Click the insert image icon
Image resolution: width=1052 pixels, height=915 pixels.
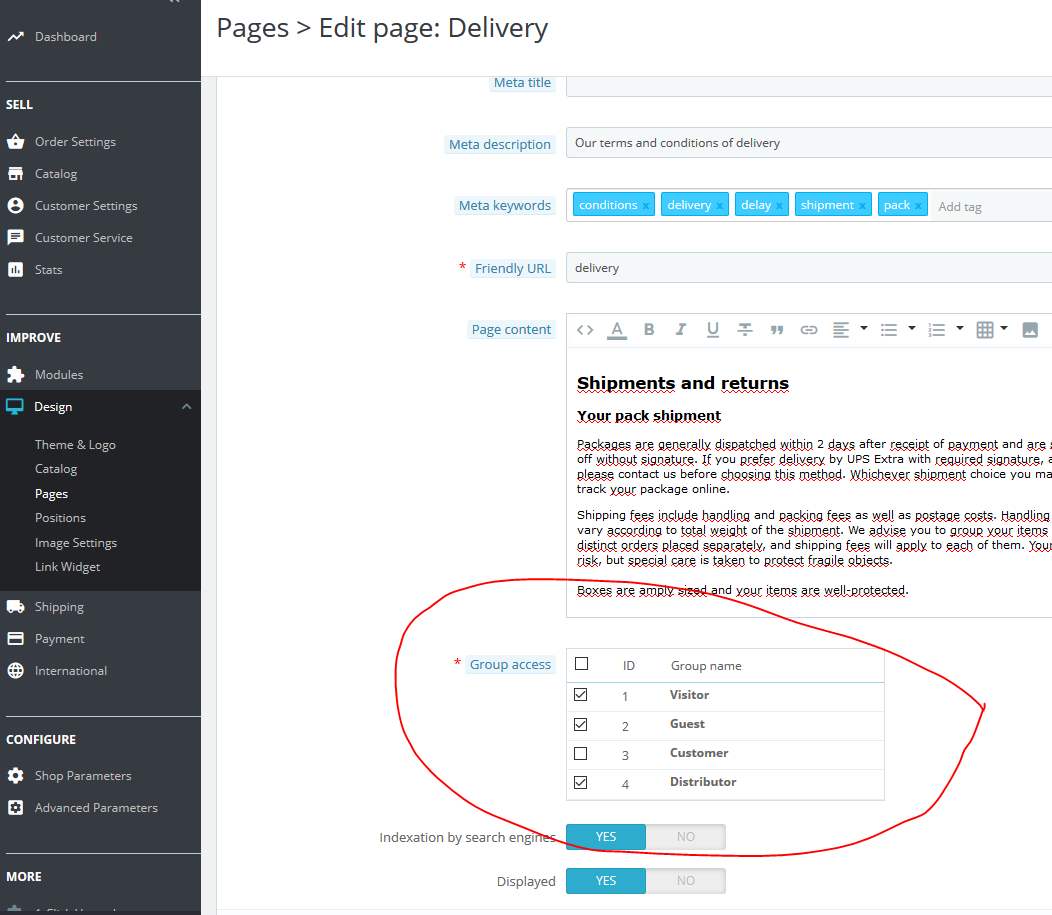(1030, 329)
